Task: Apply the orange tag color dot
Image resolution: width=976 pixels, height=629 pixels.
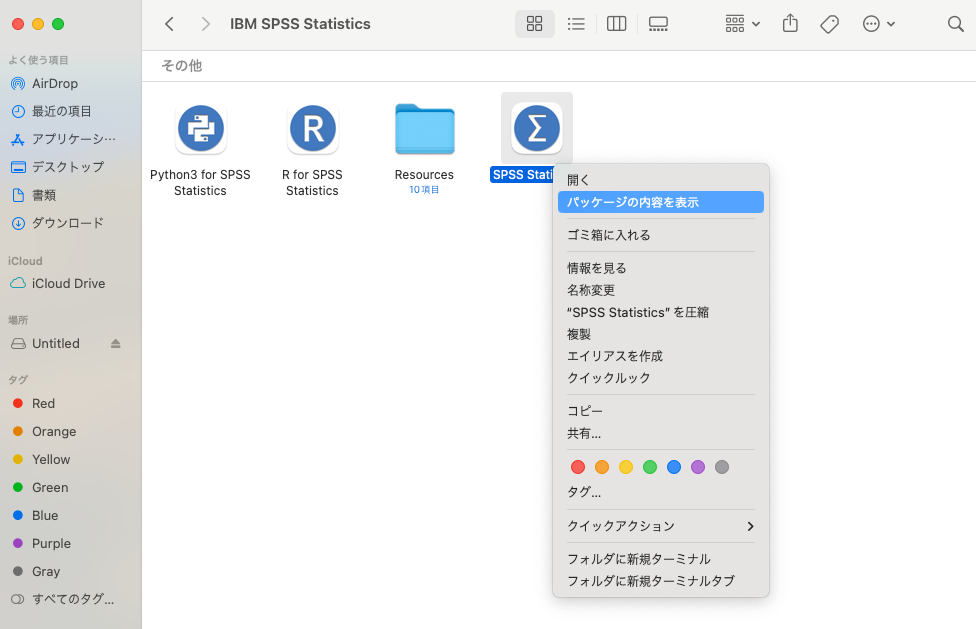Action: (602, 467)
